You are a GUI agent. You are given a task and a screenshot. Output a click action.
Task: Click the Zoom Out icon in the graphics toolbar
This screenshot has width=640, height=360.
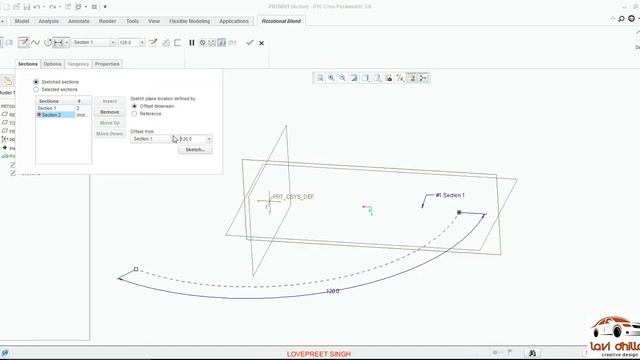point(342,78)
